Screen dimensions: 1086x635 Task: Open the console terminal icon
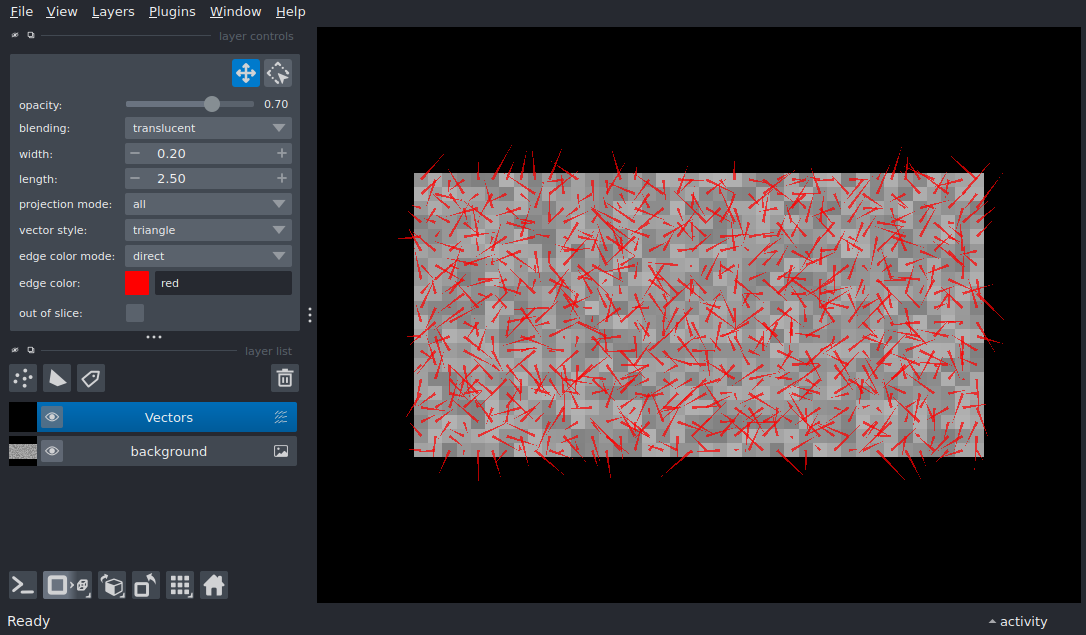[23, 585]
